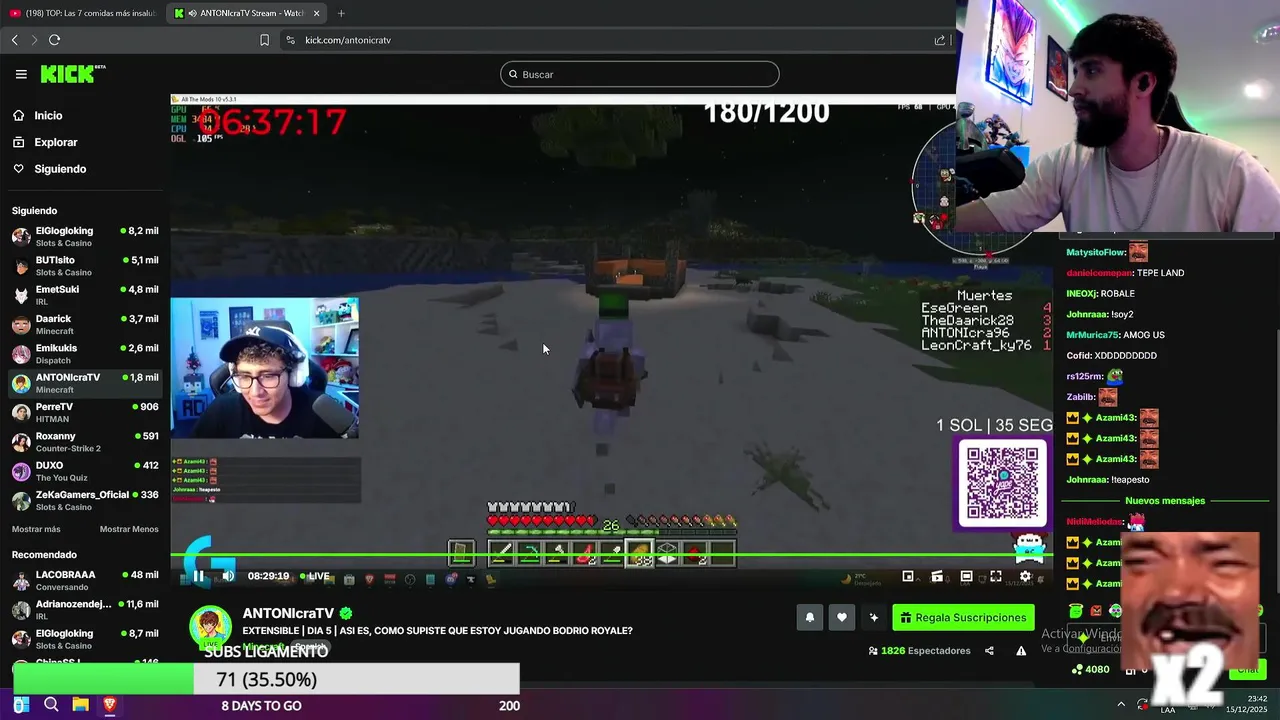Show hidden system tray icons

point(1121,705)
